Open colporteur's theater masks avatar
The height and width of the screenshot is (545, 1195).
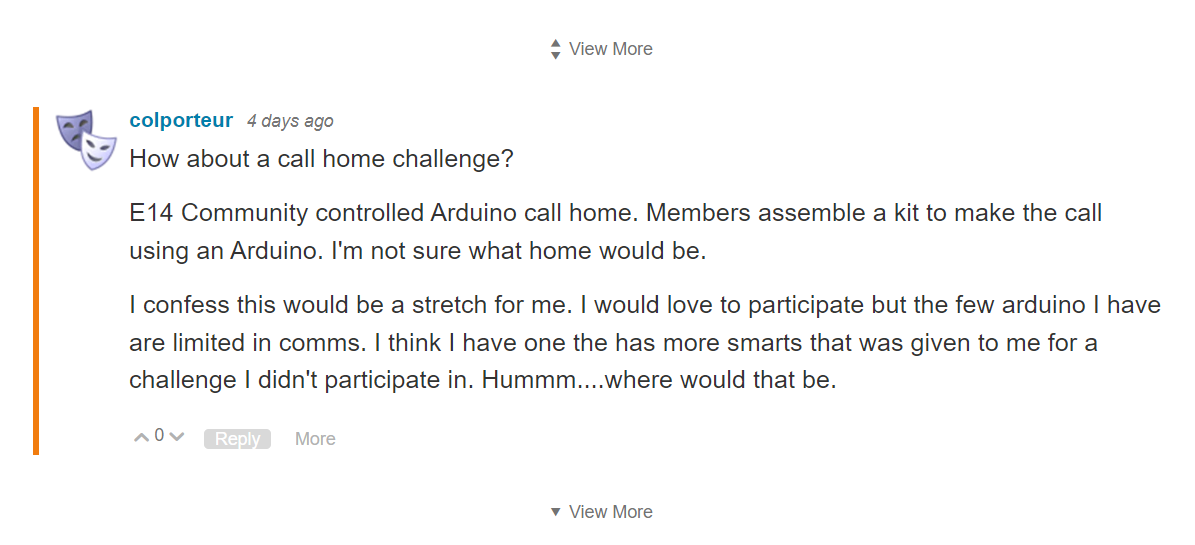(86, 140)
